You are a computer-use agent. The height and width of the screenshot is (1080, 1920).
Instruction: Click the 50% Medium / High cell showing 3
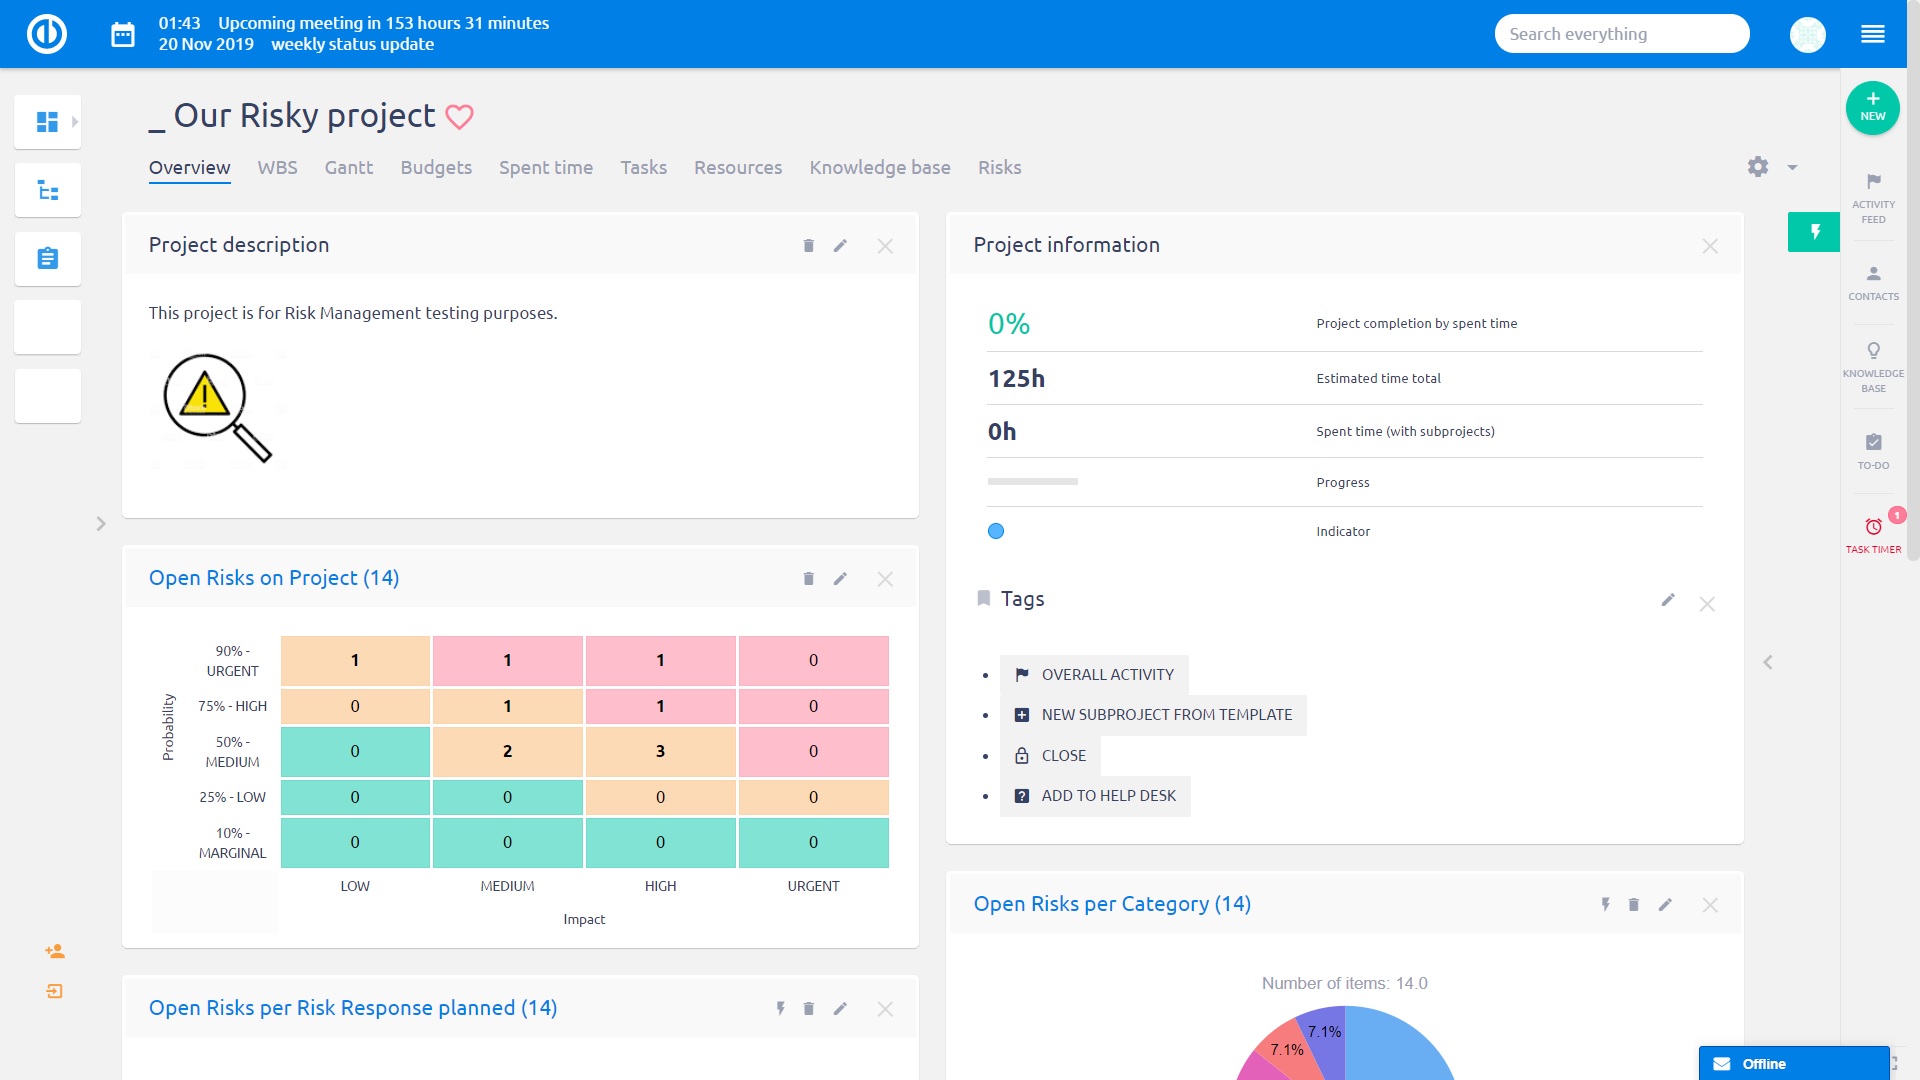click(660, 752)
